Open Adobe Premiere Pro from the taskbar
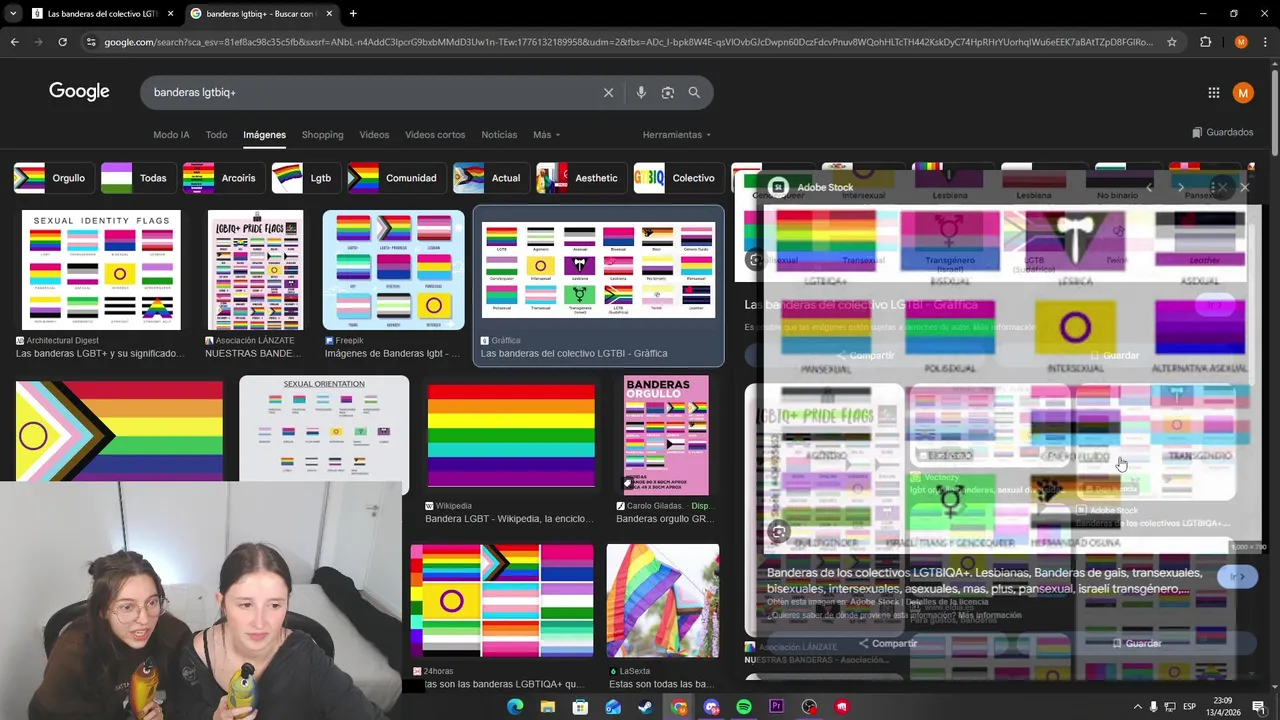The image size is (1280, 720). [776, 707]
